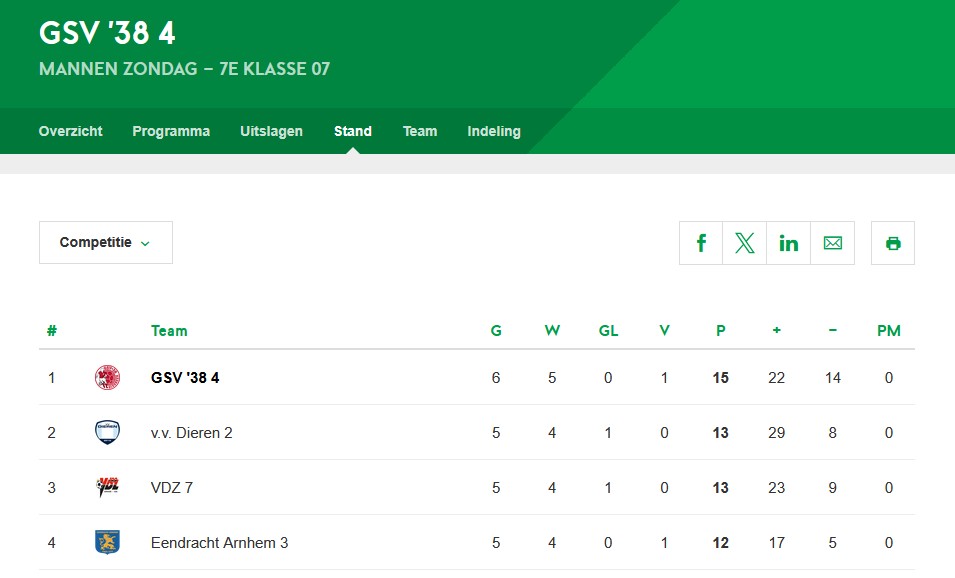Click the GSV '38 4 club logo
Image resolution: width=955 pixels, height=578 pixels.
tap(107, 378)
